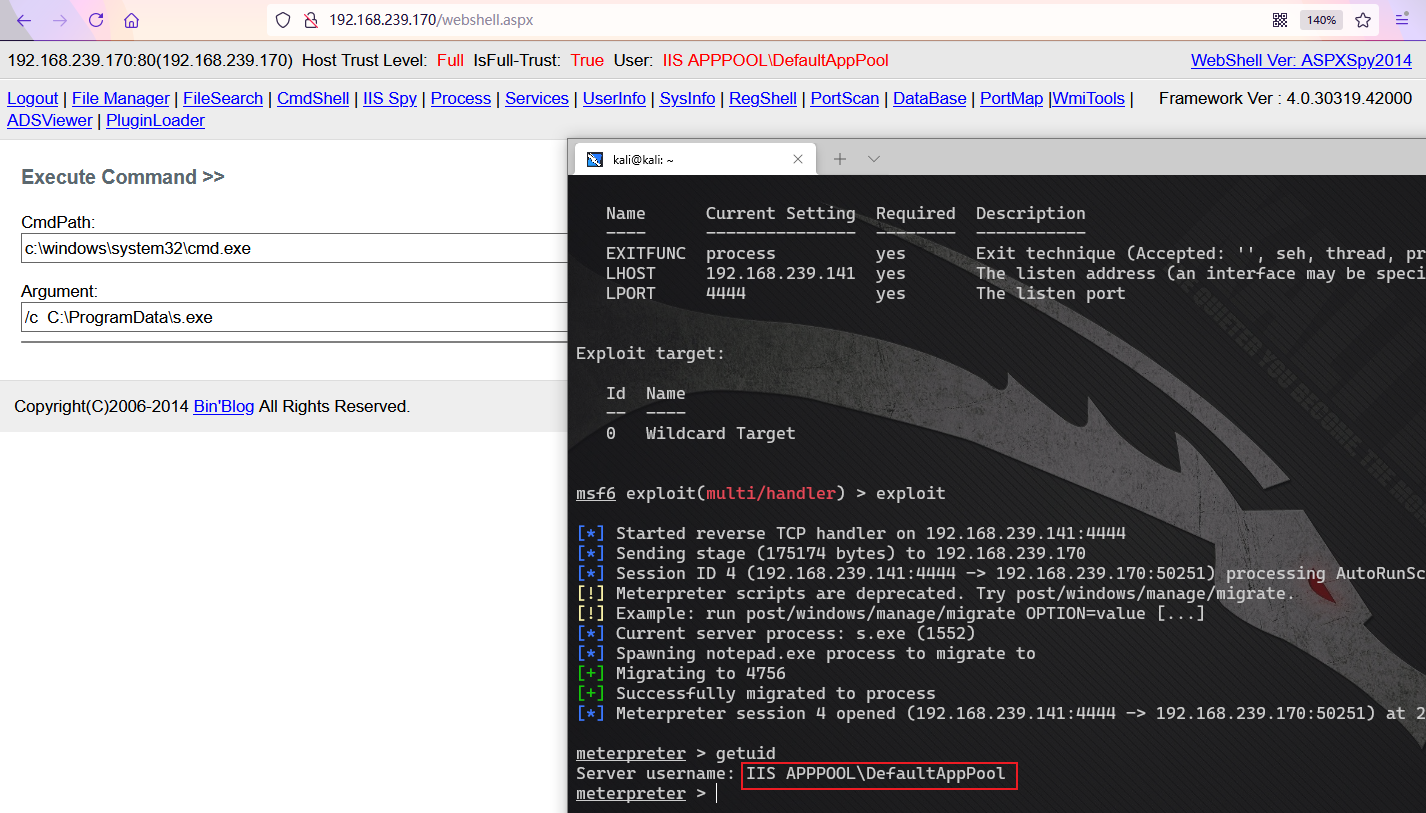Click 'Current server process: s.exe' line

click(776, 633)
